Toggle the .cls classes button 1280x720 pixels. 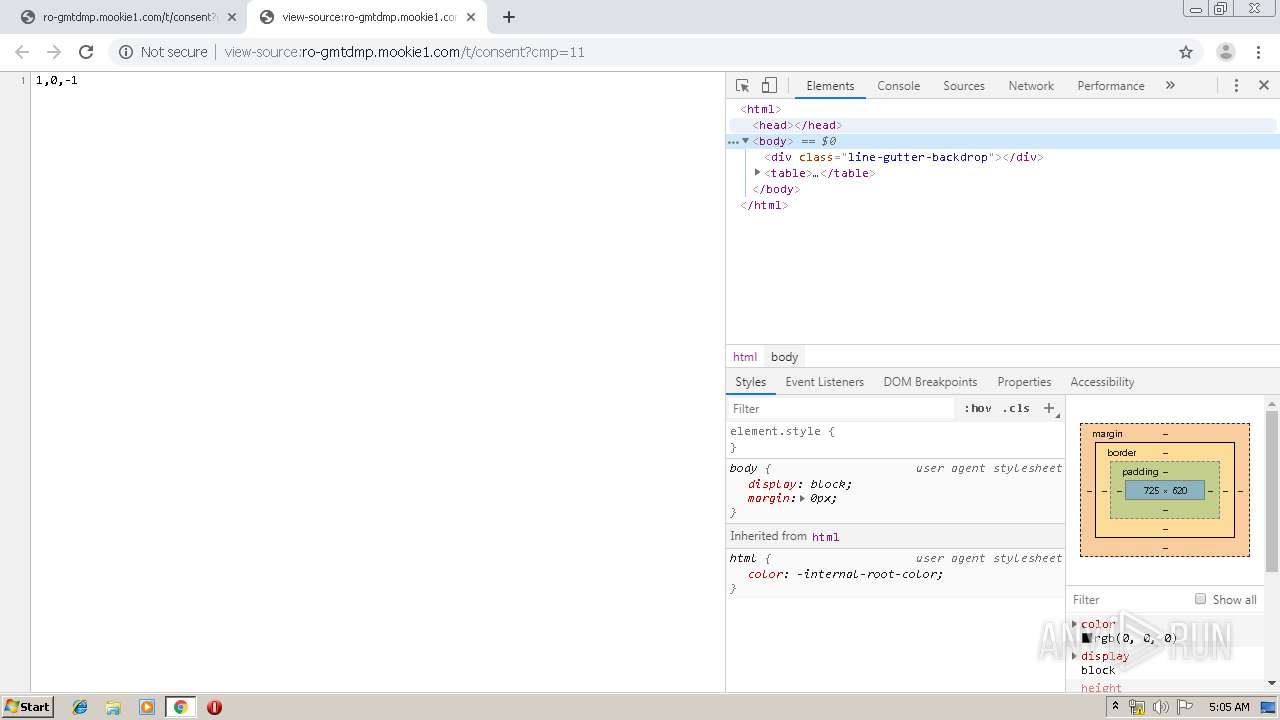click(x=1017, y=408)
